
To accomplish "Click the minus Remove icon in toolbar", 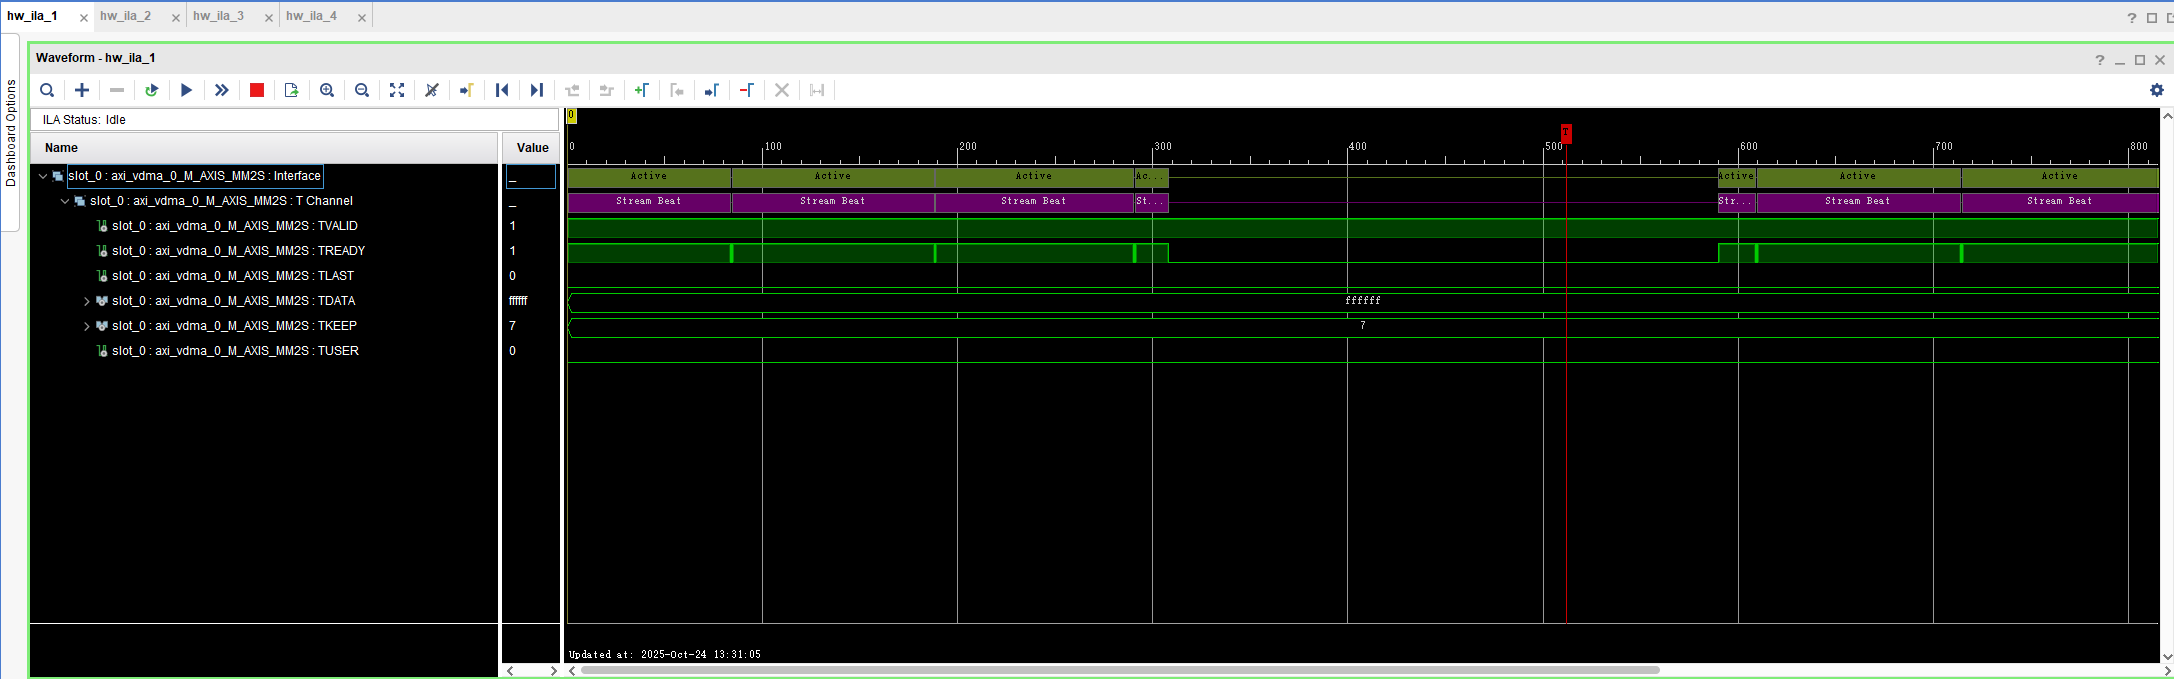I will tap(117, 90).
